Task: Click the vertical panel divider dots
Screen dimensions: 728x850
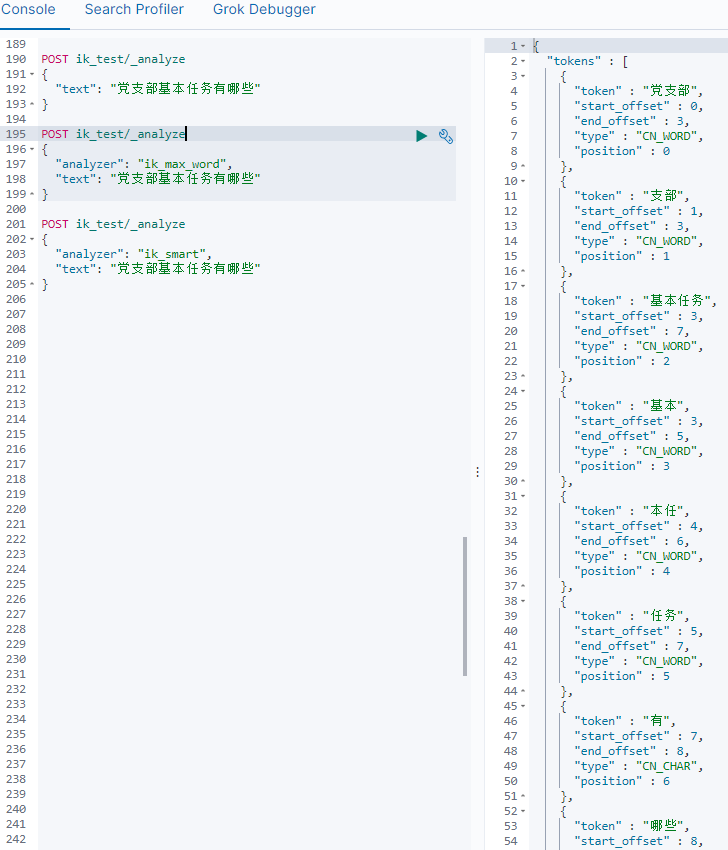Action: (477, 471)
